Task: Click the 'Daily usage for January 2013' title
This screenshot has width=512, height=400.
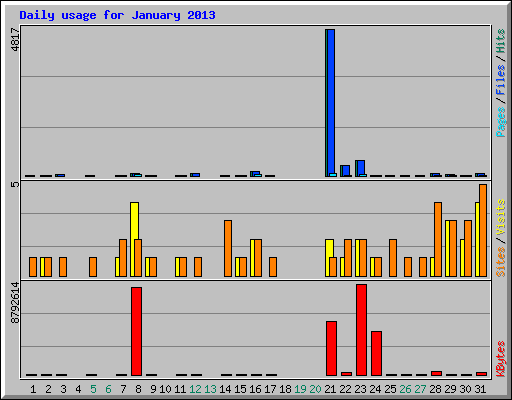Action: pos(117,16)
